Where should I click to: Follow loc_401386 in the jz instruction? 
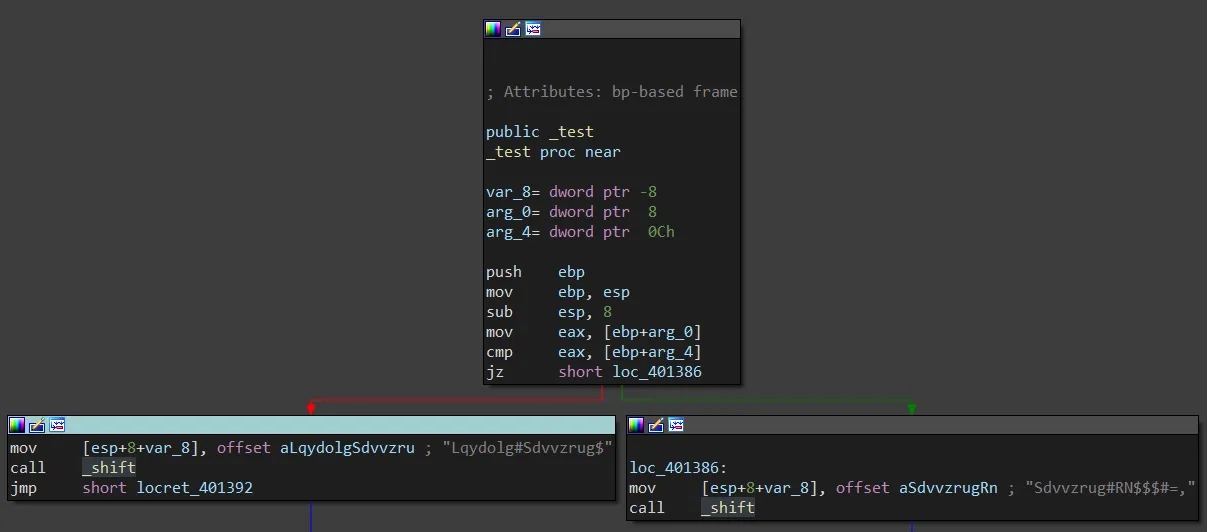tap(657, 372)
